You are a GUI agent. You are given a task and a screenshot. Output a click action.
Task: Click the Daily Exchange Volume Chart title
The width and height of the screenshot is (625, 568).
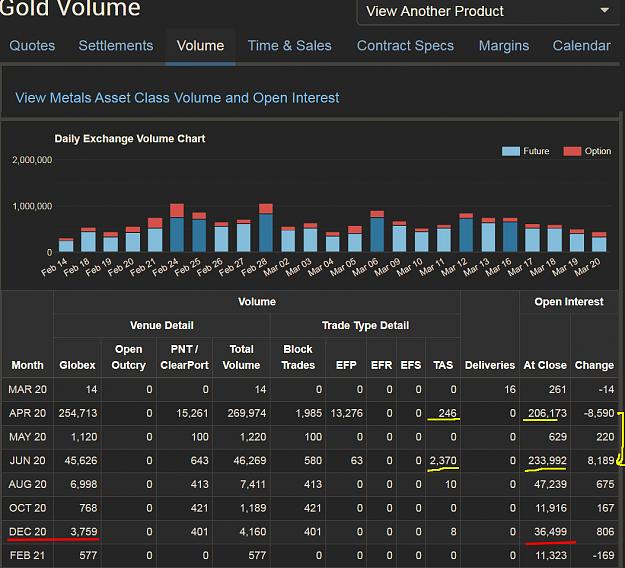[x=130, y=139]
